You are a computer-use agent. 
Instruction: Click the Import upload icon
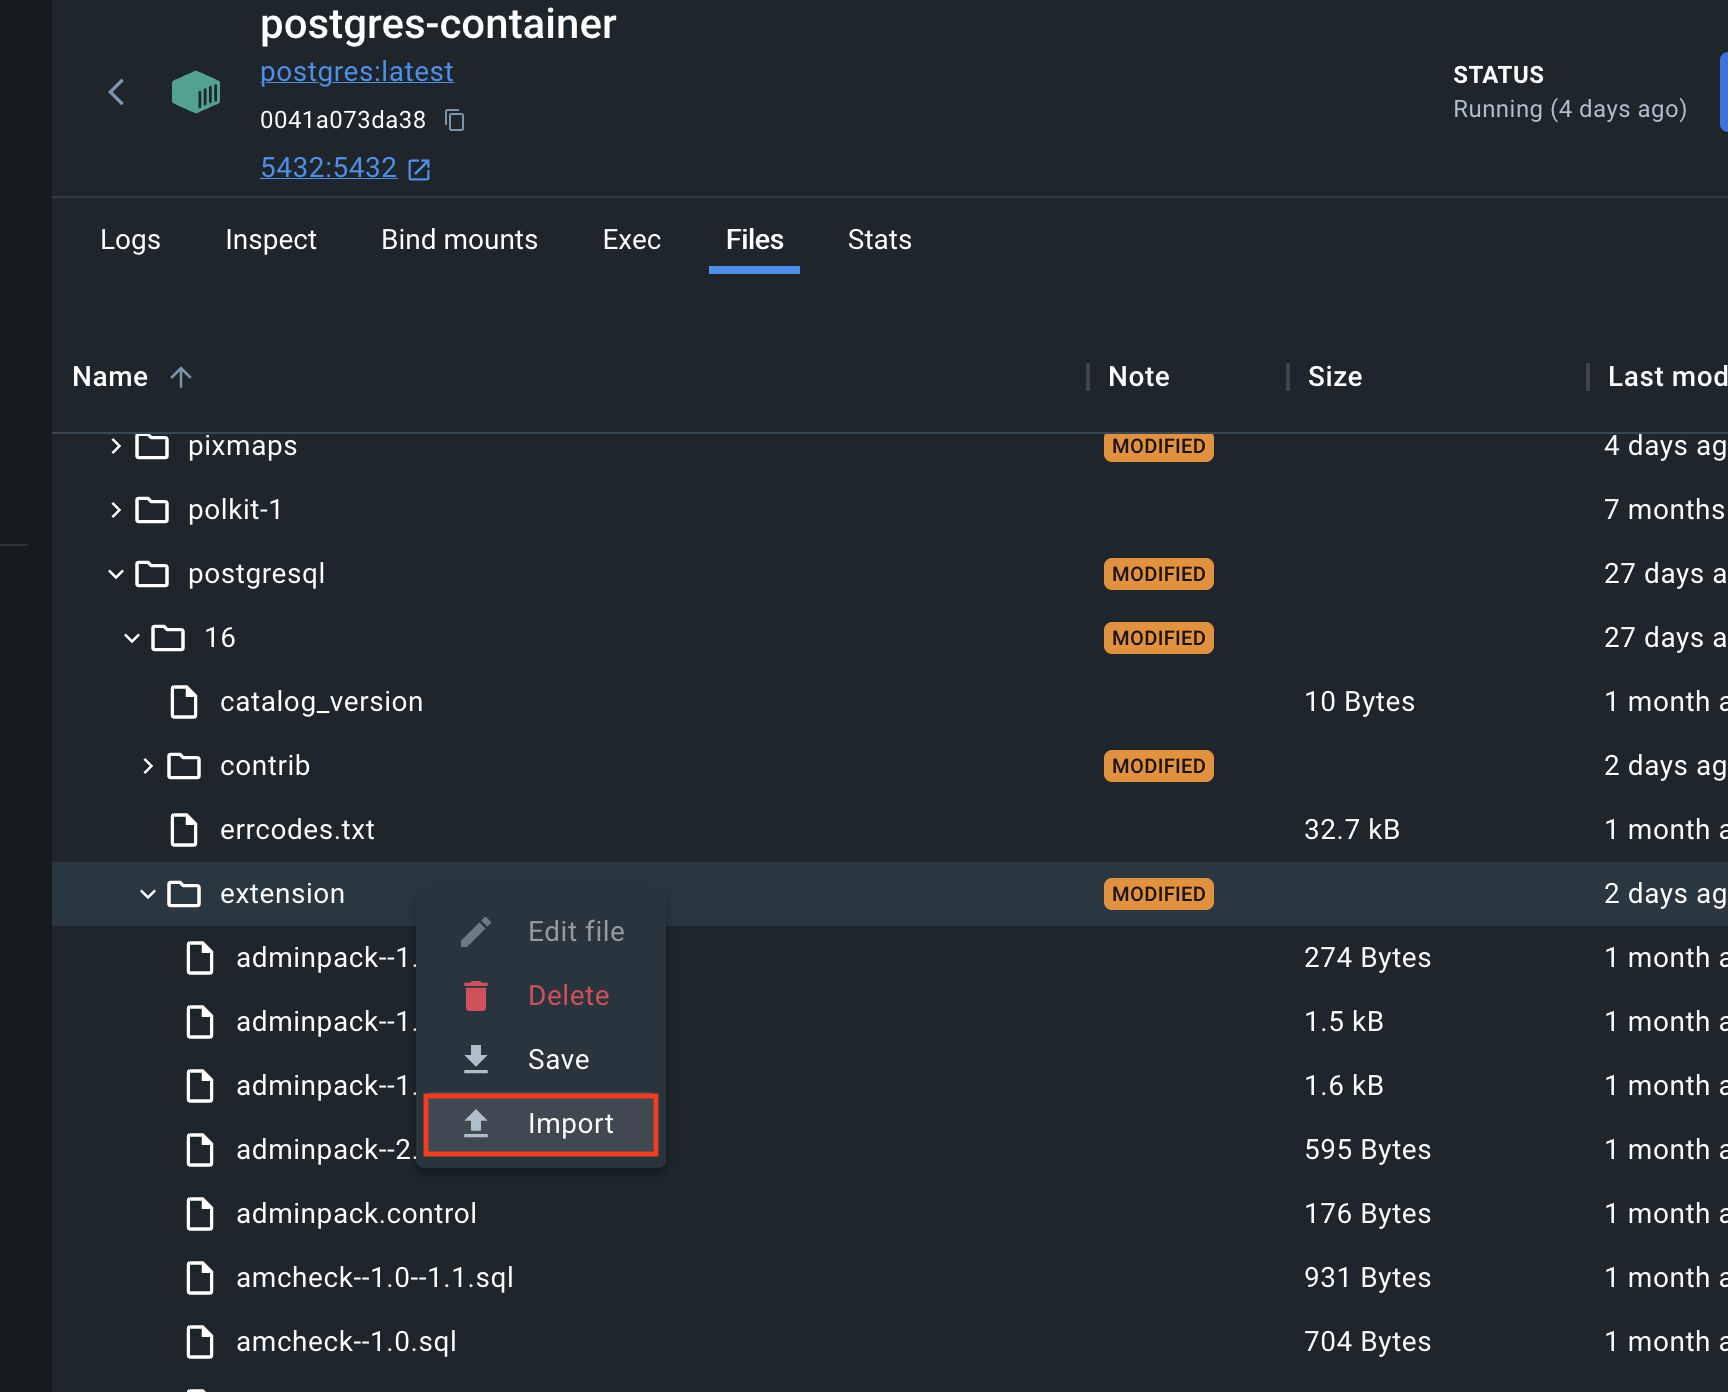[x=476, y=1123]
